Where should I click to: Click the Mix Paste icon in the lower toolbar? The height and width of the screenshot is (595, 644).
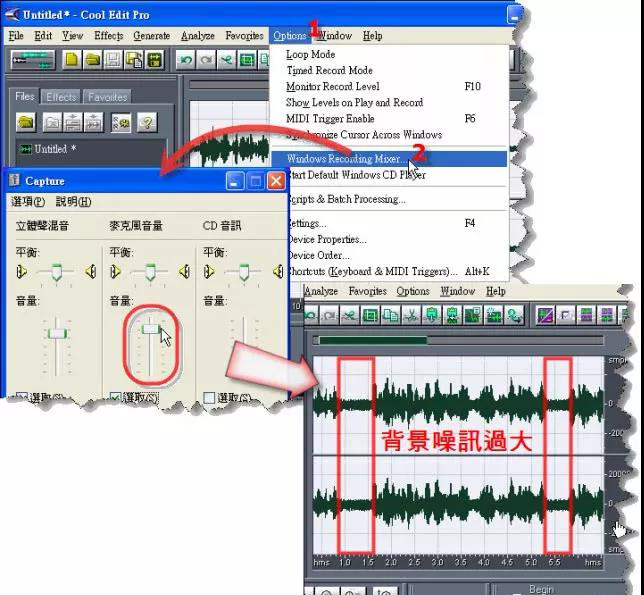[473, 315]
